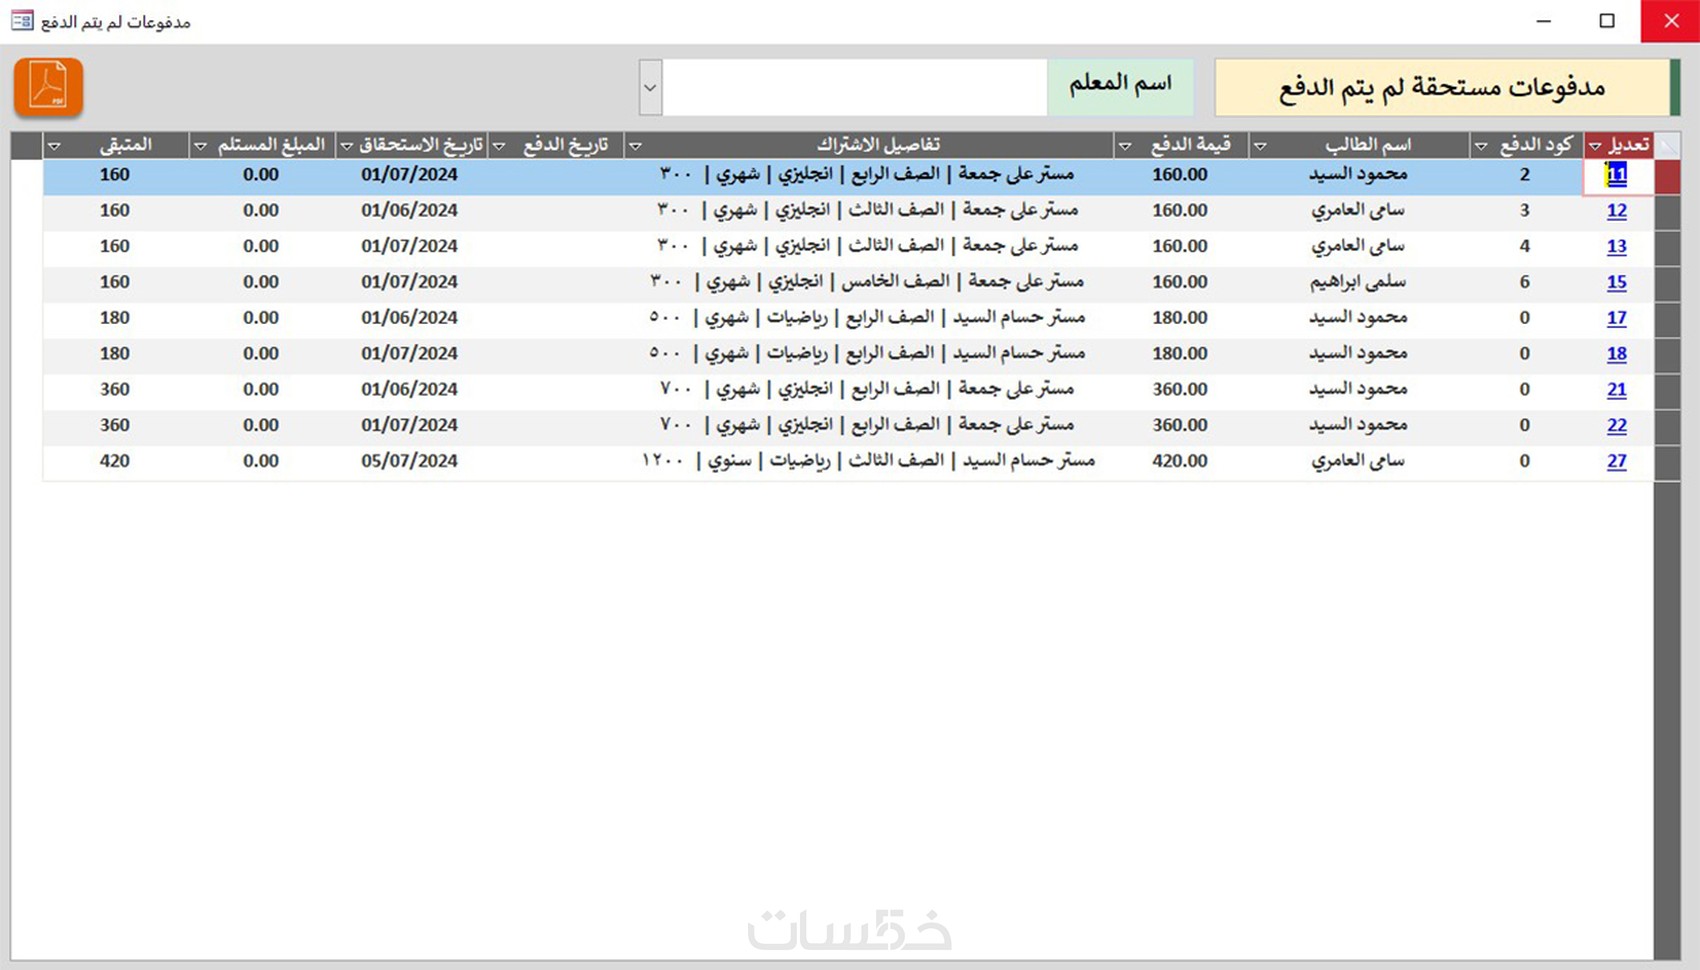Open edit link 21
Viewport: 1700px width, 970px height.
[x=1616, y=390]
